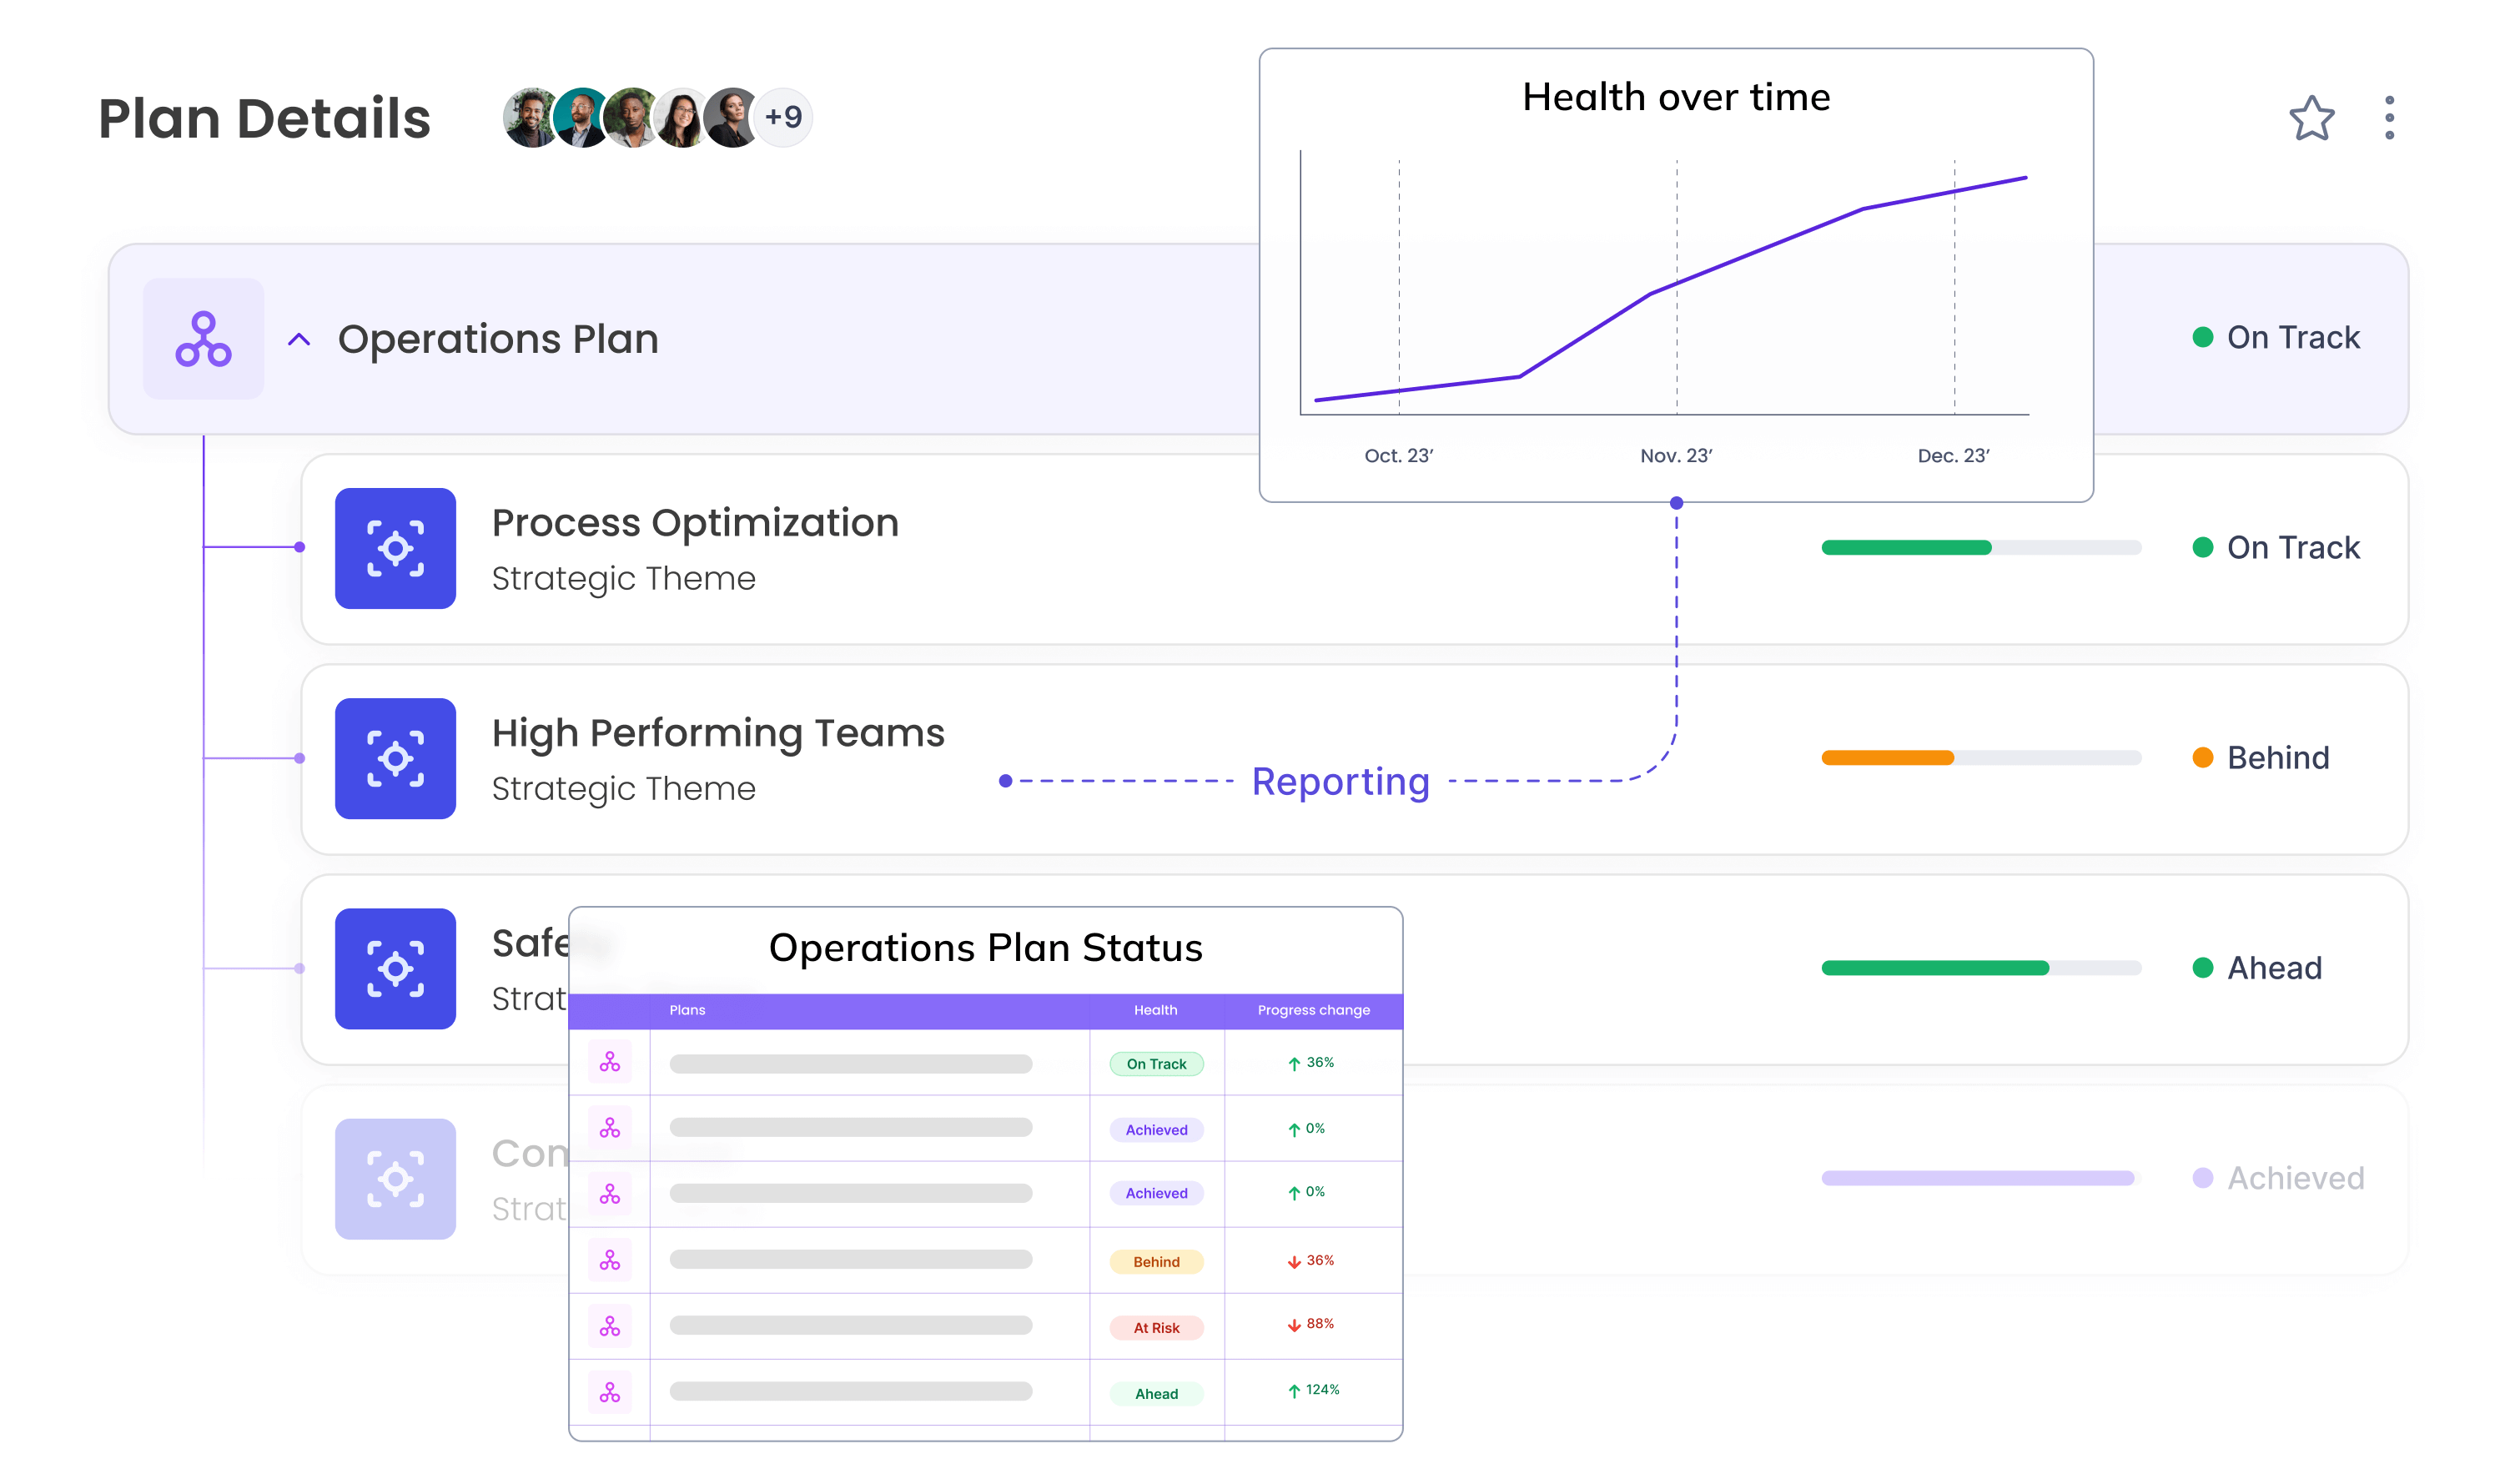This screenshot has height=1484, width=2515.
Task: Select the Safety strategic theme icon
Action: [395, 968]
